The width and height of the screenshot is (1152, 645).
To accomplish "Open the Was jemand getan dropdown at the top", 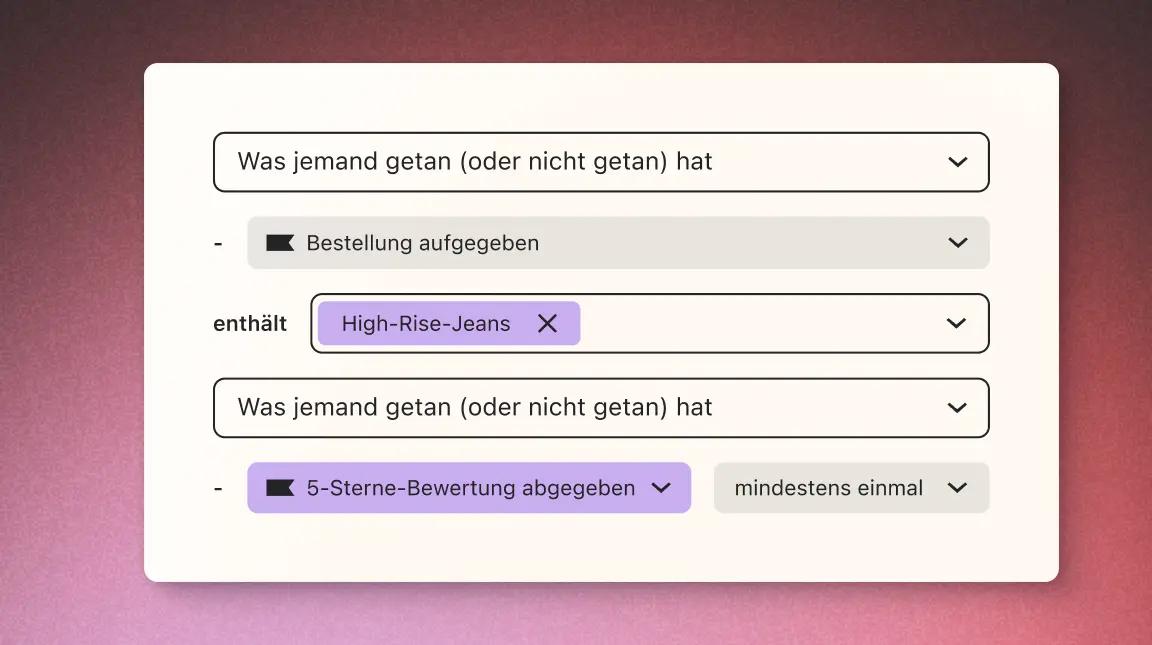I will (x=600, y=161).
